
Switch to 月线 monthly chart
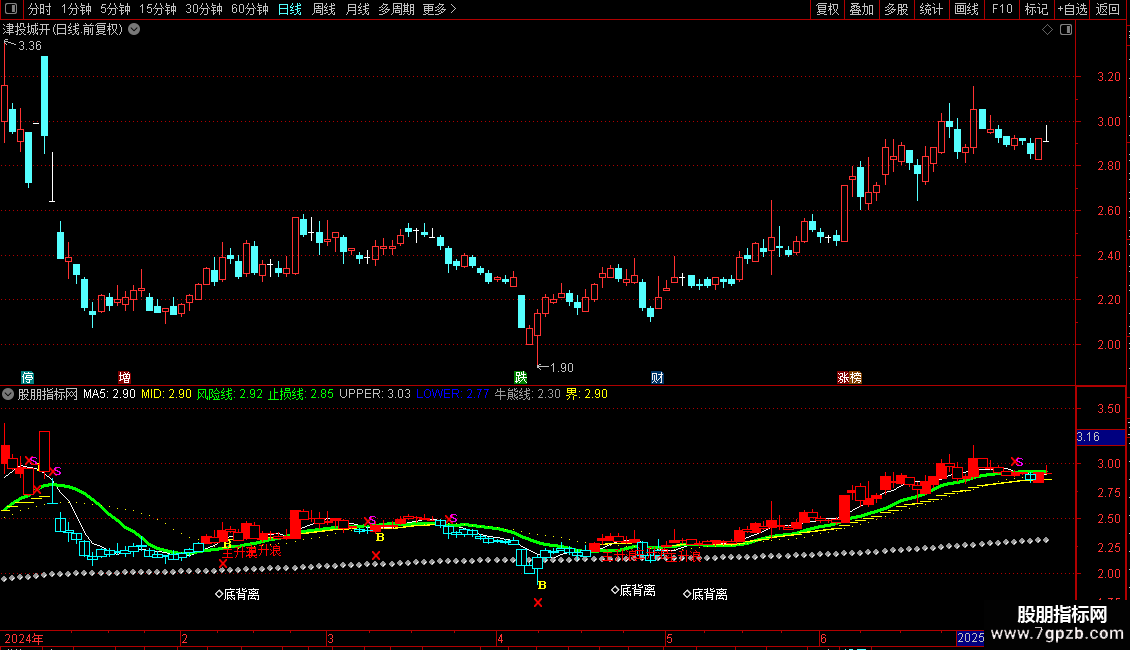click(357, 9)
